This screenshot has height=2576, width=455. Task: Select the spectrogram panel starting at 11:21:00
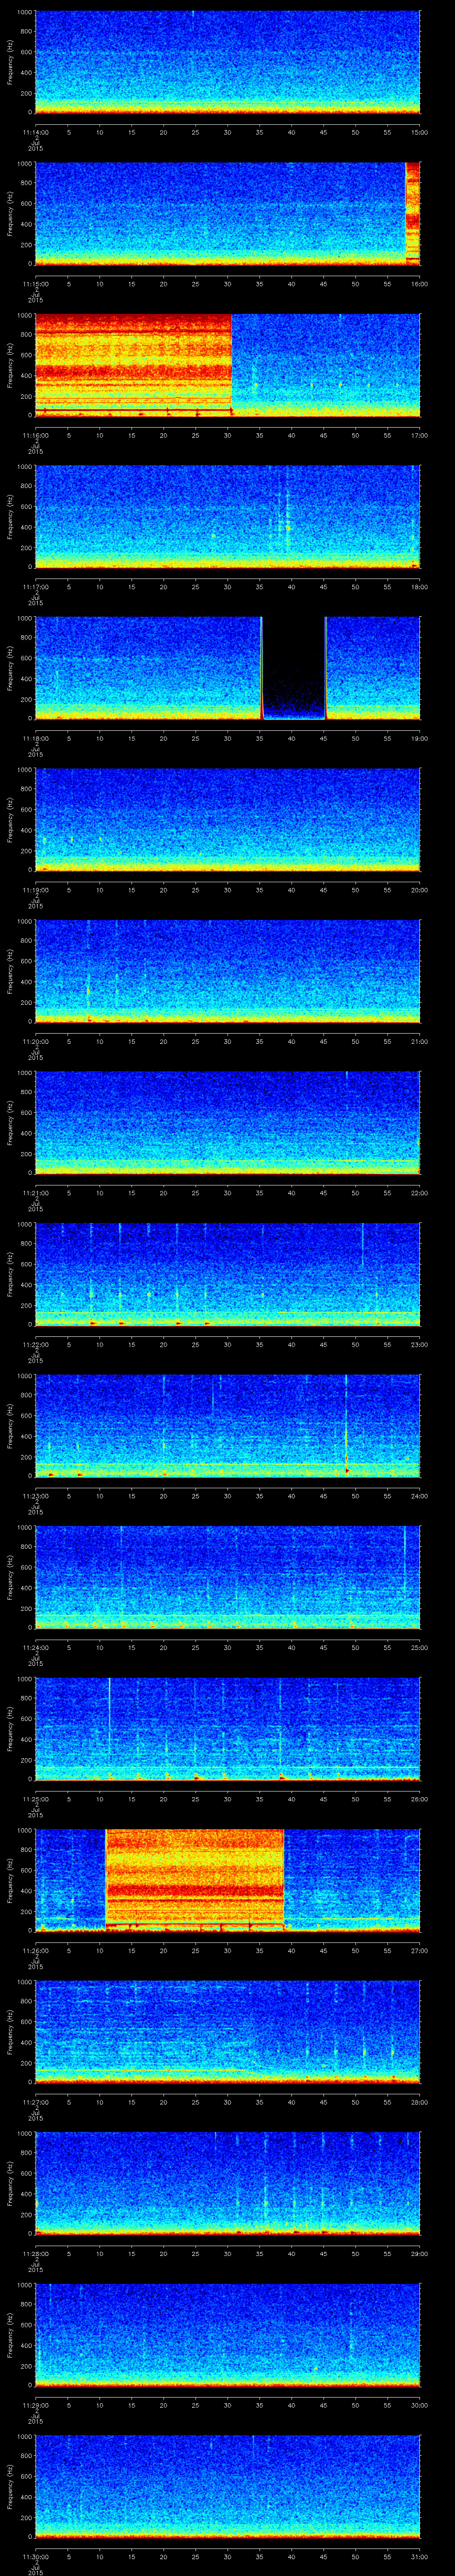point(227,1122)
